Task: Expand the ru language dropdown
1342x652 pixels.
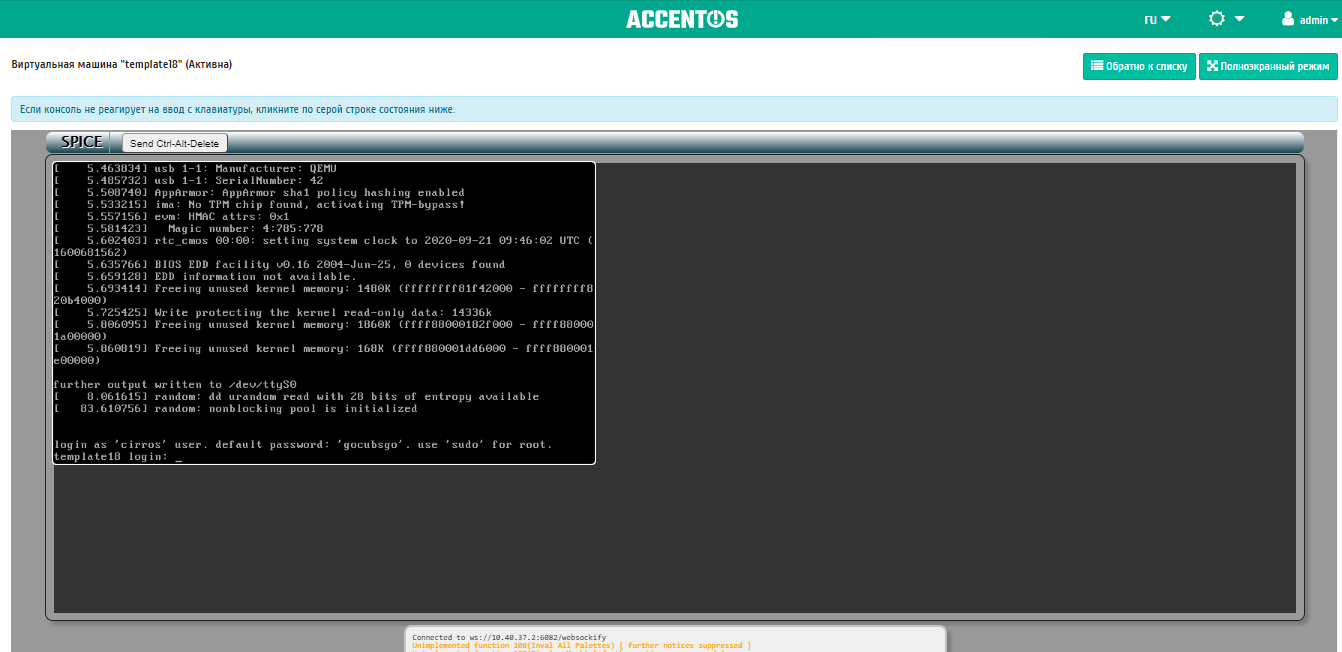Action: [1157, 19]
